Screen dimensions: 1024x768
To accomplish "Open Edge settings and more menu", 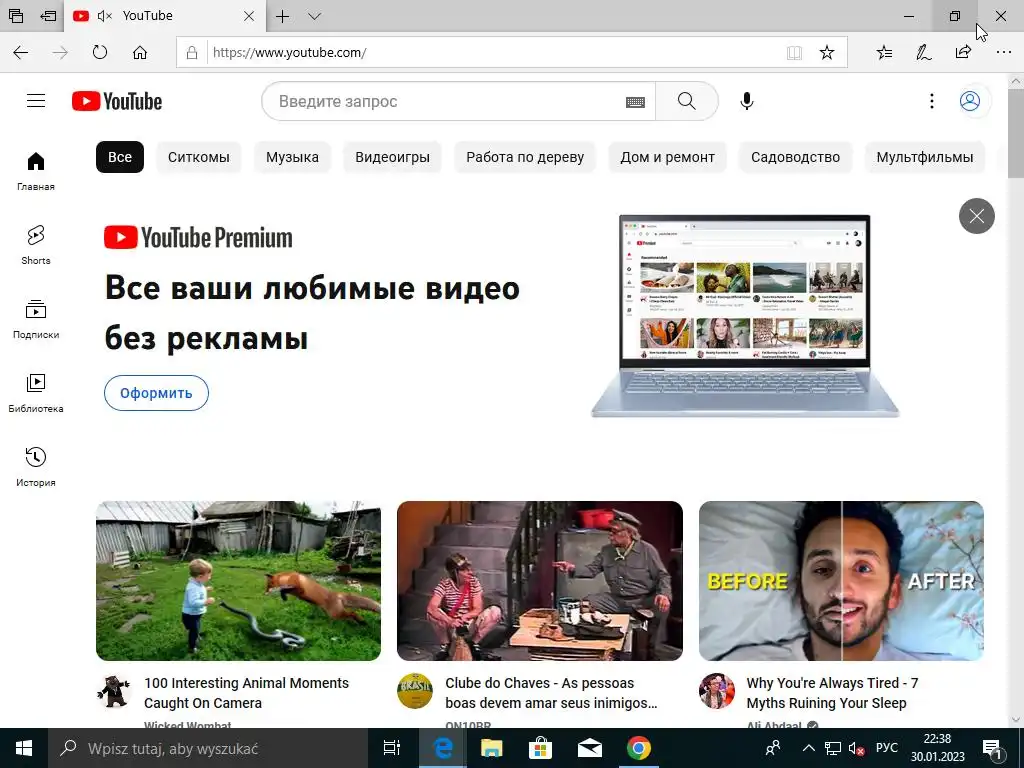I will pyautogui.click(x=1004, y=53).
